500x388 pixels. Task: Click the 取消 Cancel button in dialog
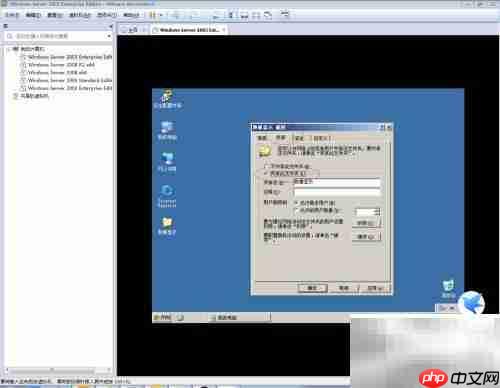point(344,288)
